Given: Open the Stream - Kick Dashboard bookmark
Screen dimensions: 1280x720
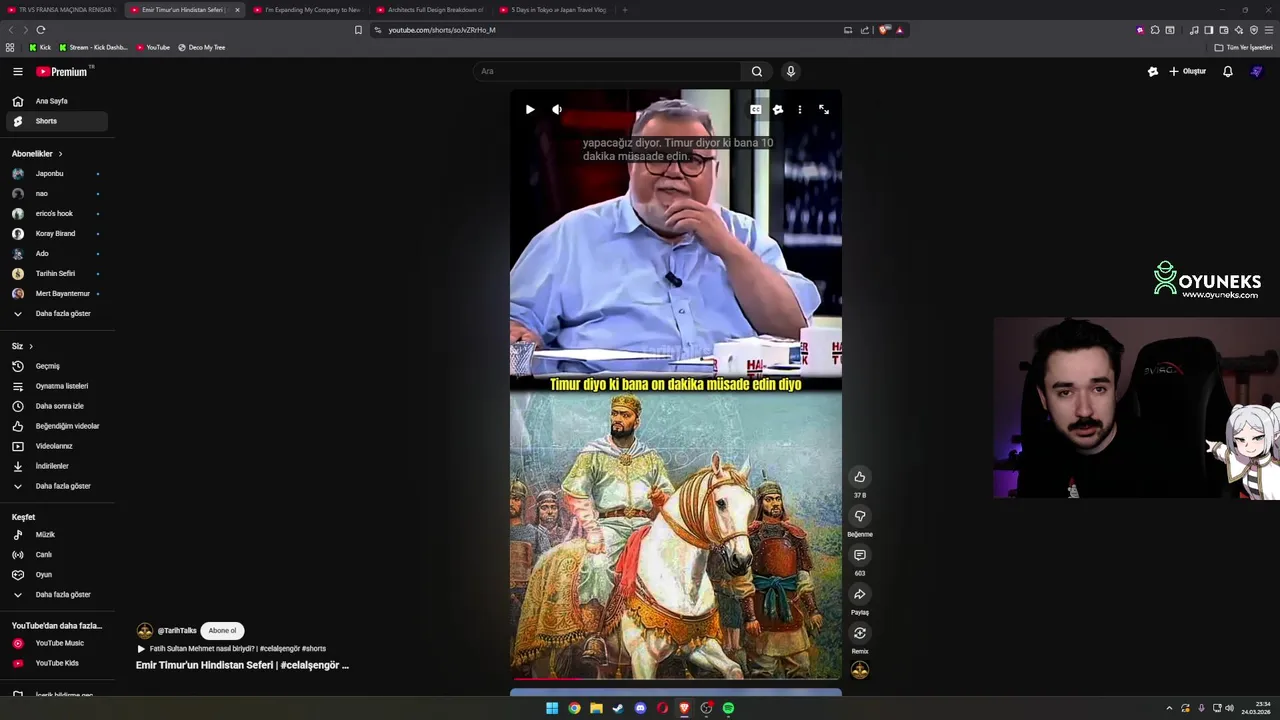Looking at the screenshot, I should coord(94,47).
